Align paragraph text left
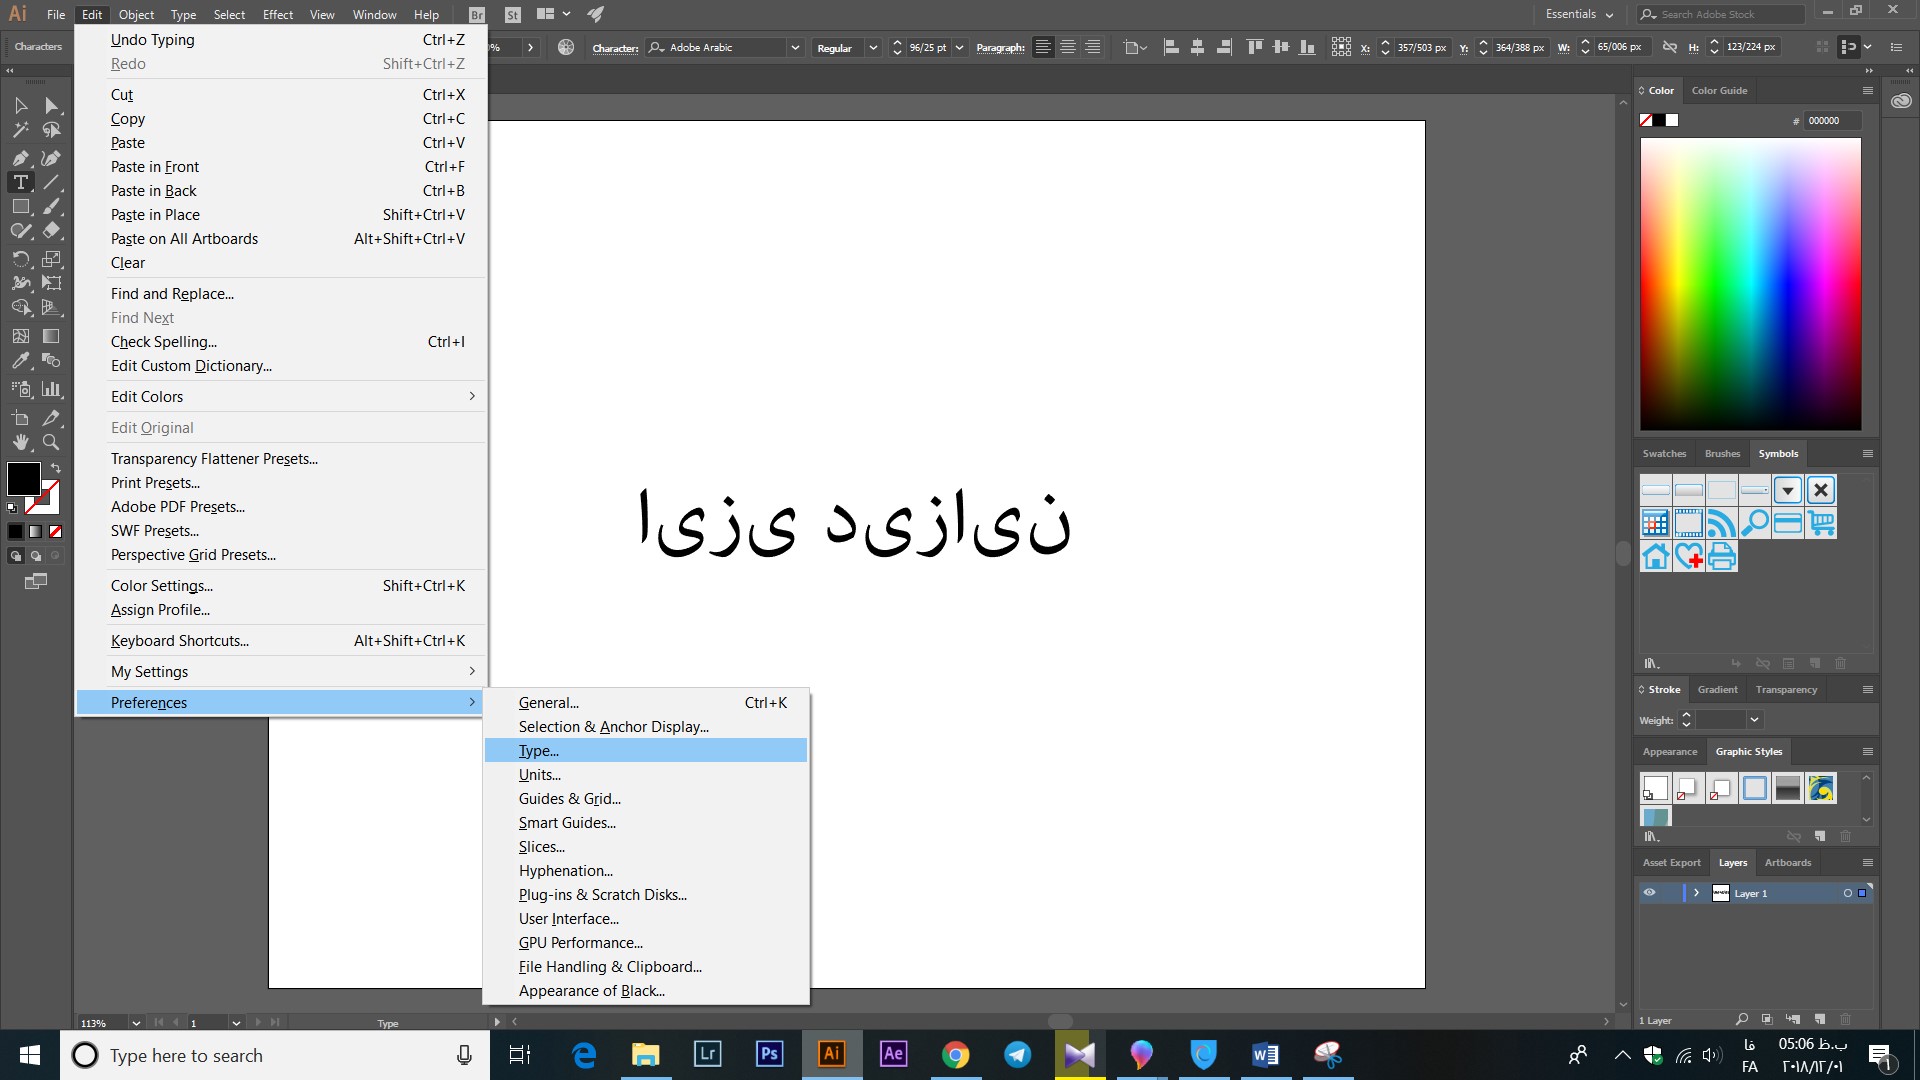Image resolution: width=1920 pixels, height=1080 pixels. pyautogui.click(x=1043, y=47)
